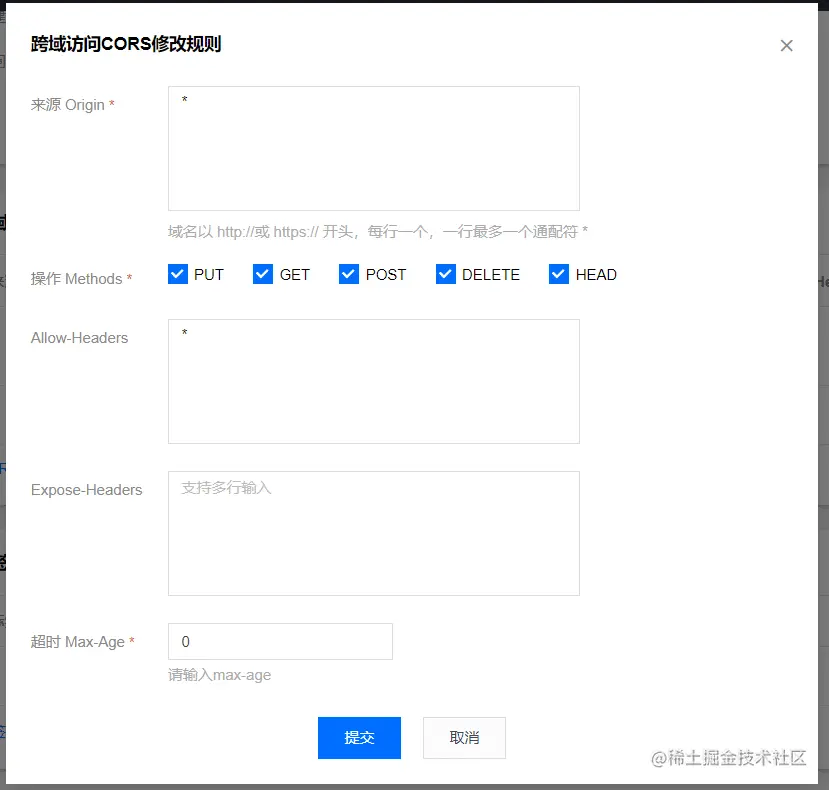829x790 pixels.
Task: Toggle the HEAD method checkbox
Action: coord(559,274)
